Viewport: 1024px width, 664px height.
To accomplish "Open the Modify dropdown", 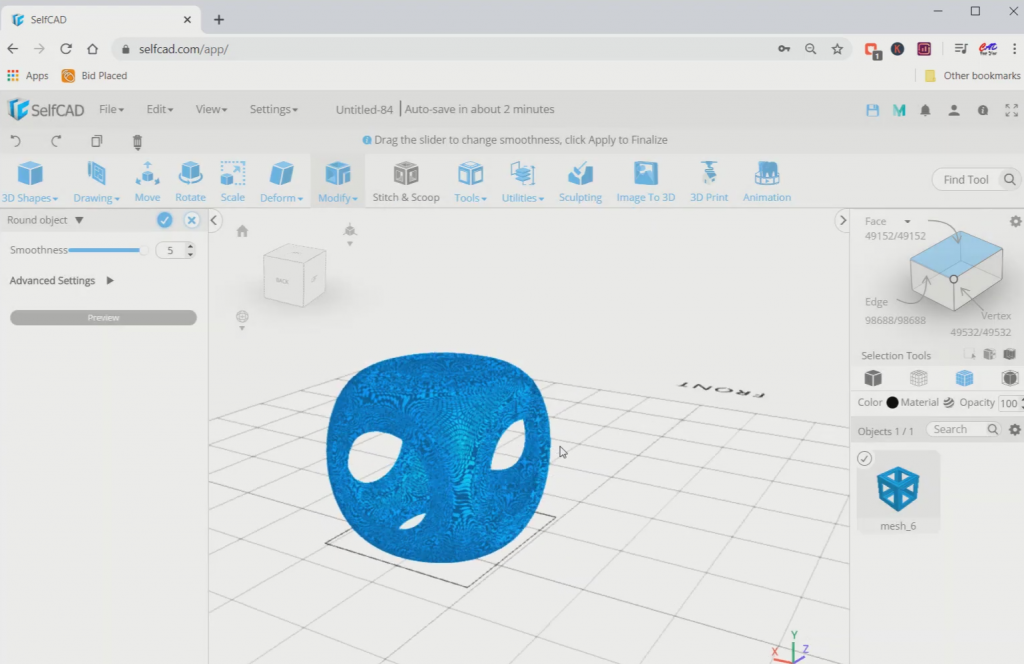I will (337, 180).
